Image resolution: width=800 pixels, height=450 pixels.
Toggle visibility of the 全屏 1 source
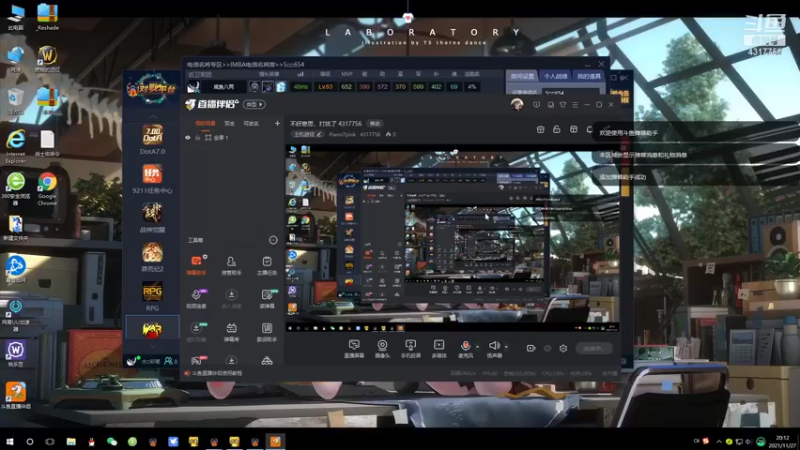coord(188,138)
